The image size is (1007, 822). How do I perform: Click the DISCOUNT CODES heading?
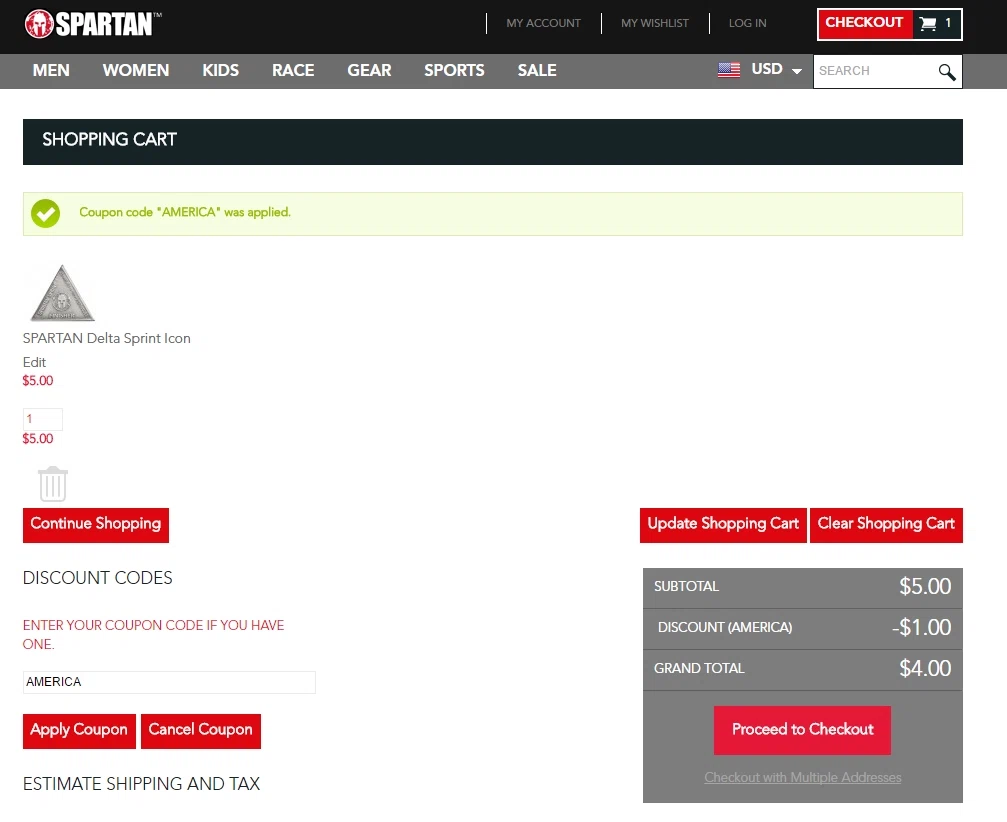click(x=98, y=578)
